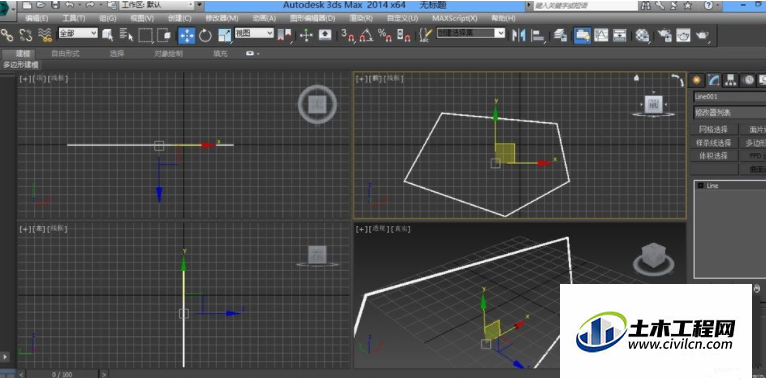Open the Hierarchy command panel tab
The image size is (768, 381).
[731, 80]
